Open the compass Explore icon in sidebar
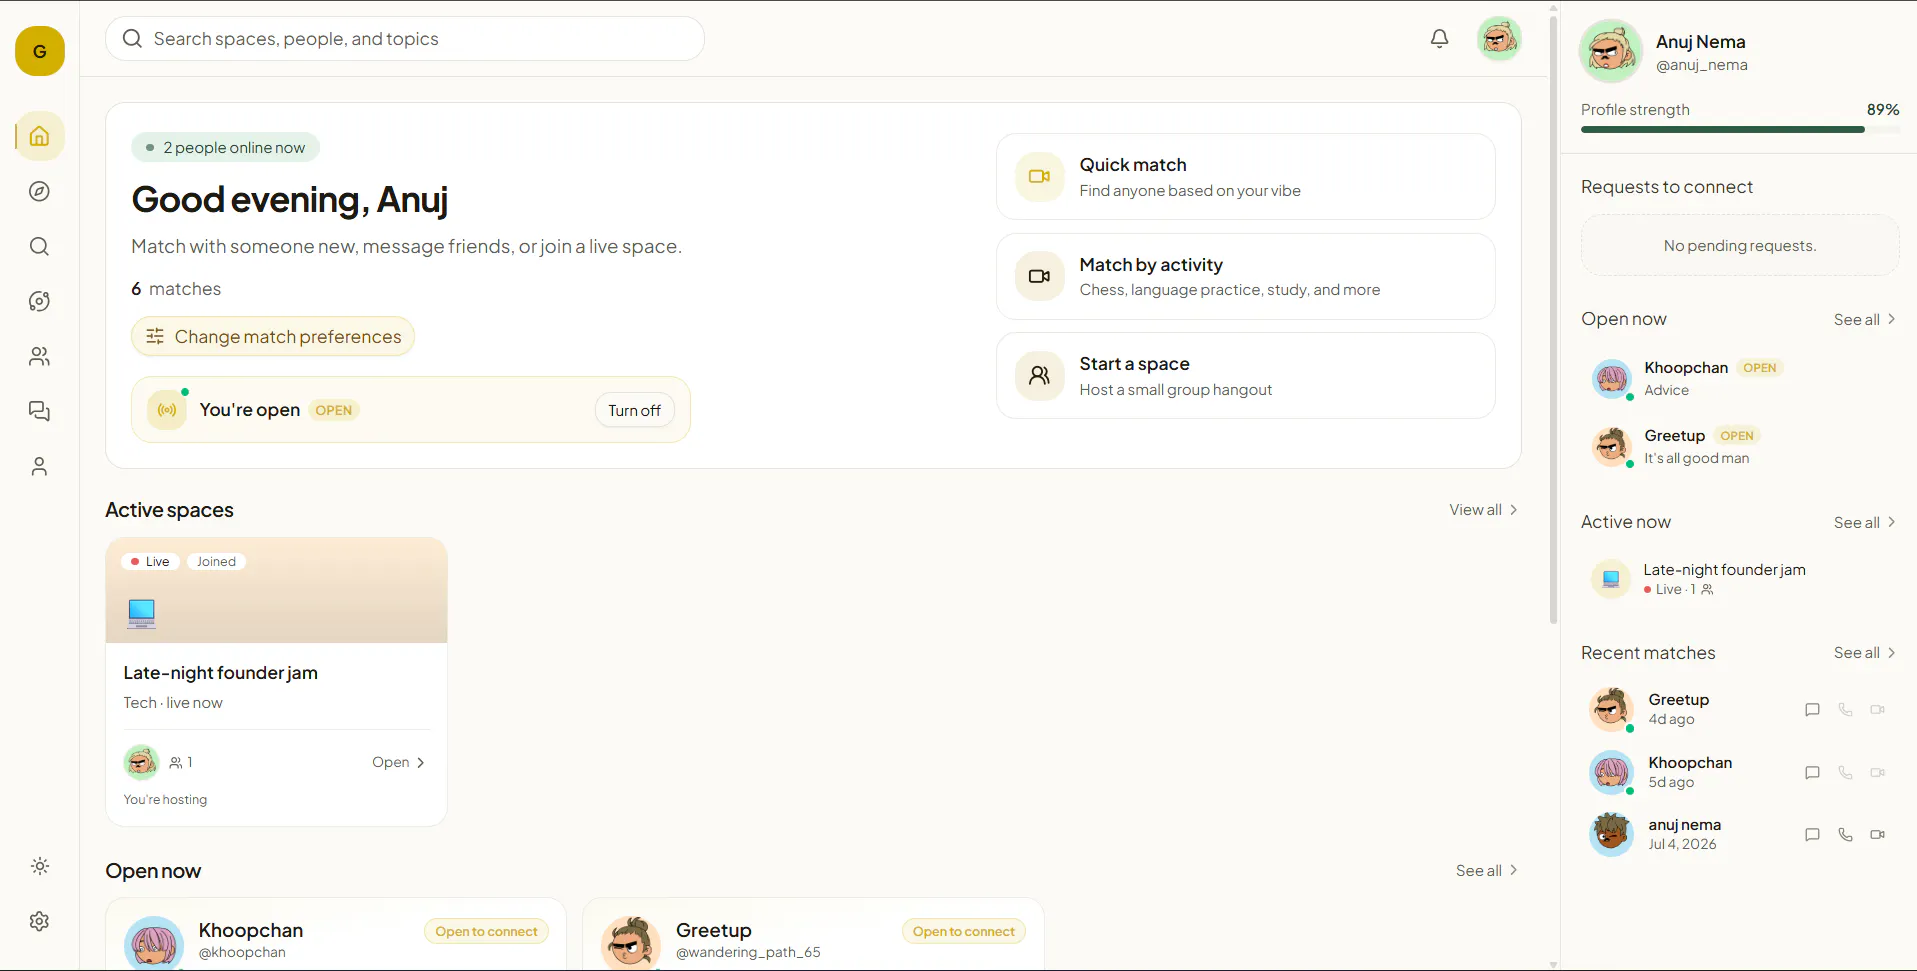 point(39,191)
